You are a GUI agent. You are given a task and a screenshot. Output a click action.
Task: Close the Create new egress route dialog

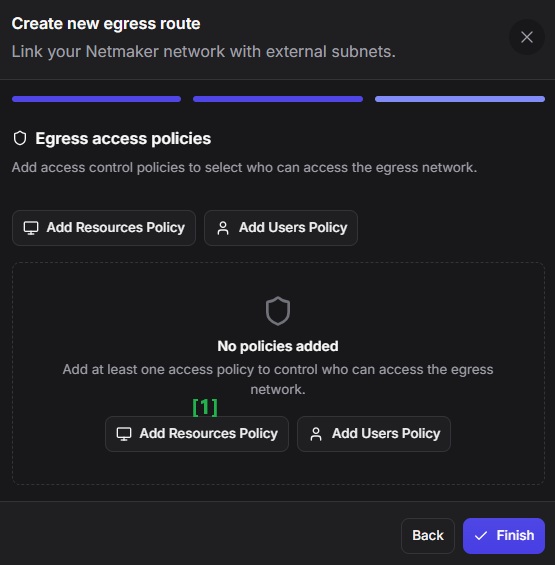[527, 37]
